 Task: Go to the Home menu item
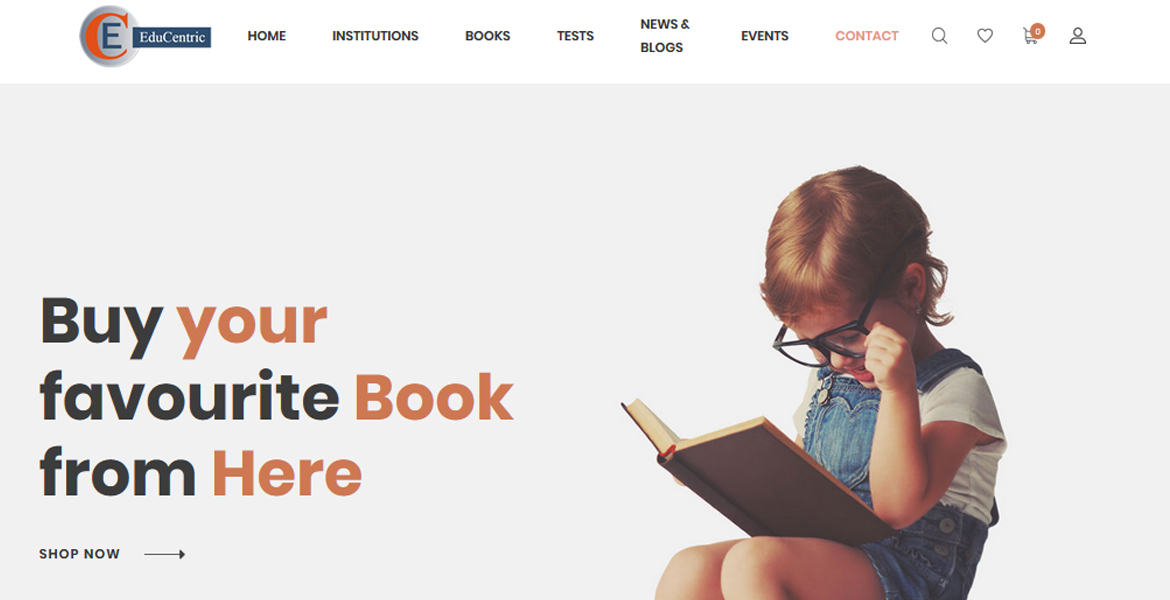tap(266, 36)
